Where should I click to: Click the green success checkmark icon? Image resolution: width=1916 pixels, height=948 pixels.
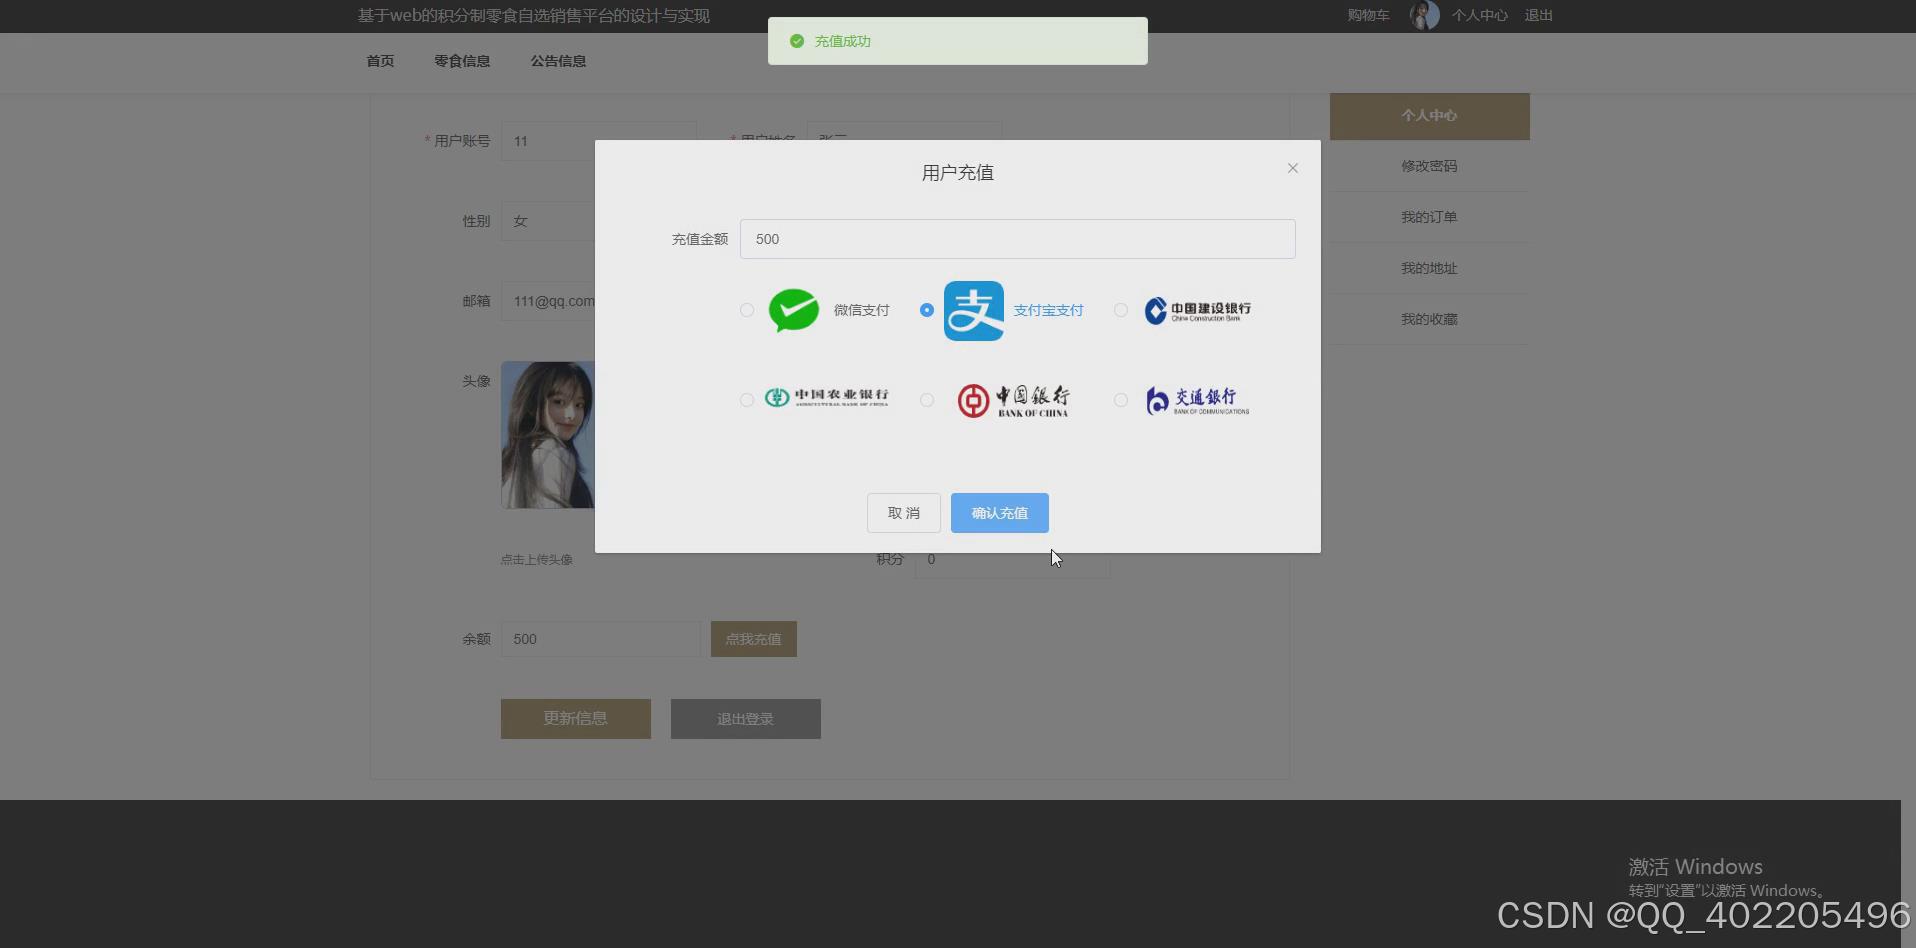coord(797,41)
